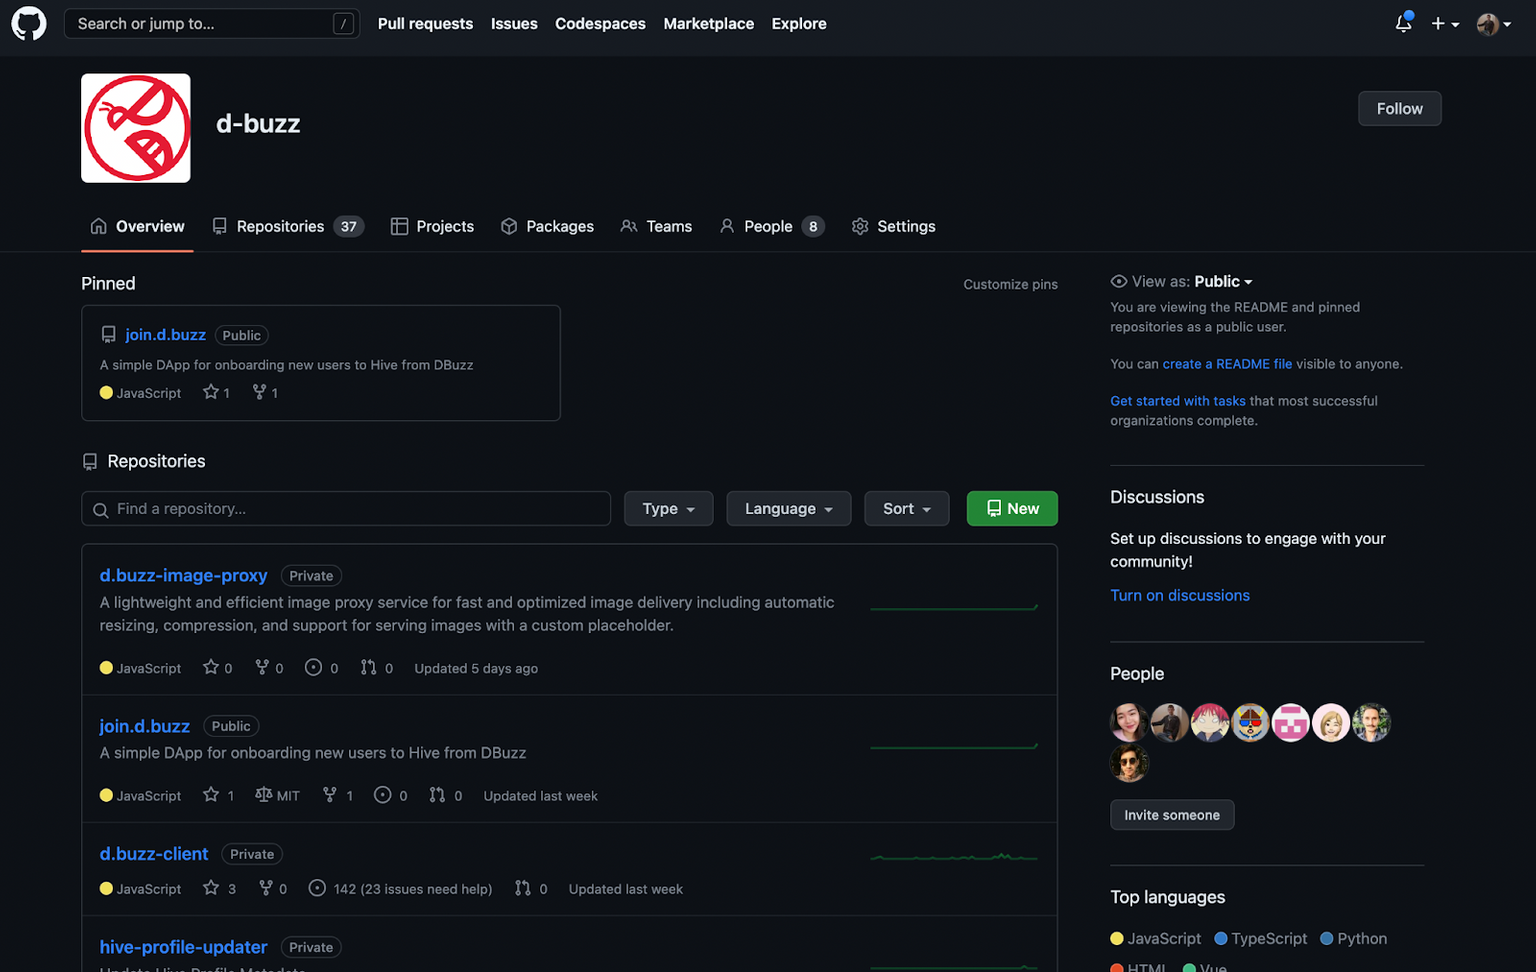This screenshot has height=972, width=1536.
Task: Open issues icon on d.buzz-image-proxy row
Action: click(313, 668)
